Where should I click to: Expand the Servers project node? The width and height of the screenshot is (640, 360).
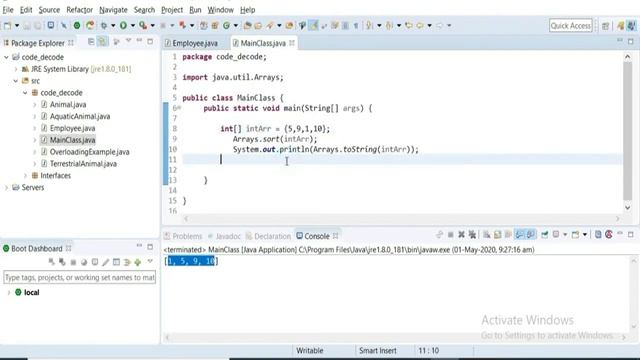click(x=6, y=187)
